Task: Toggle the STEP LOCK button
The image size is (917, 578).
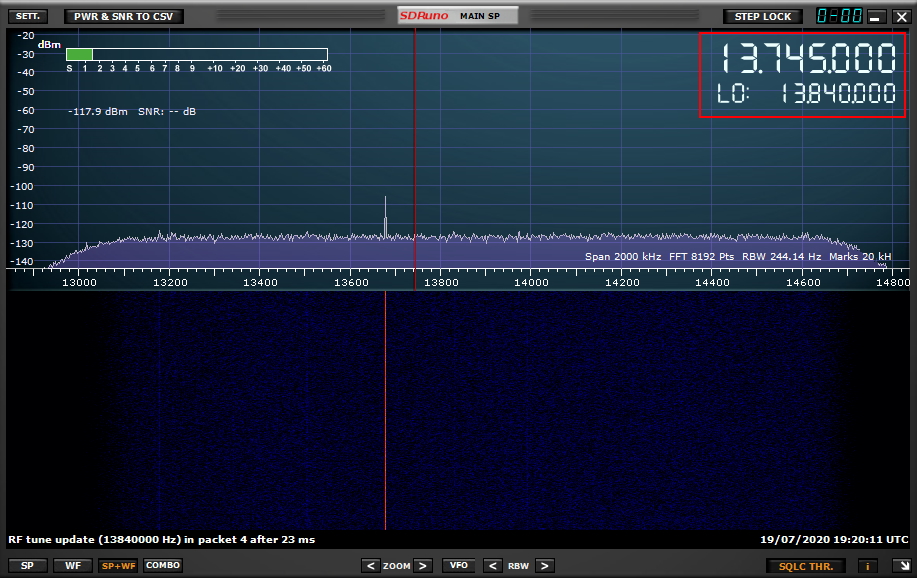Action: pyautogui.click(x=763, y=16)
